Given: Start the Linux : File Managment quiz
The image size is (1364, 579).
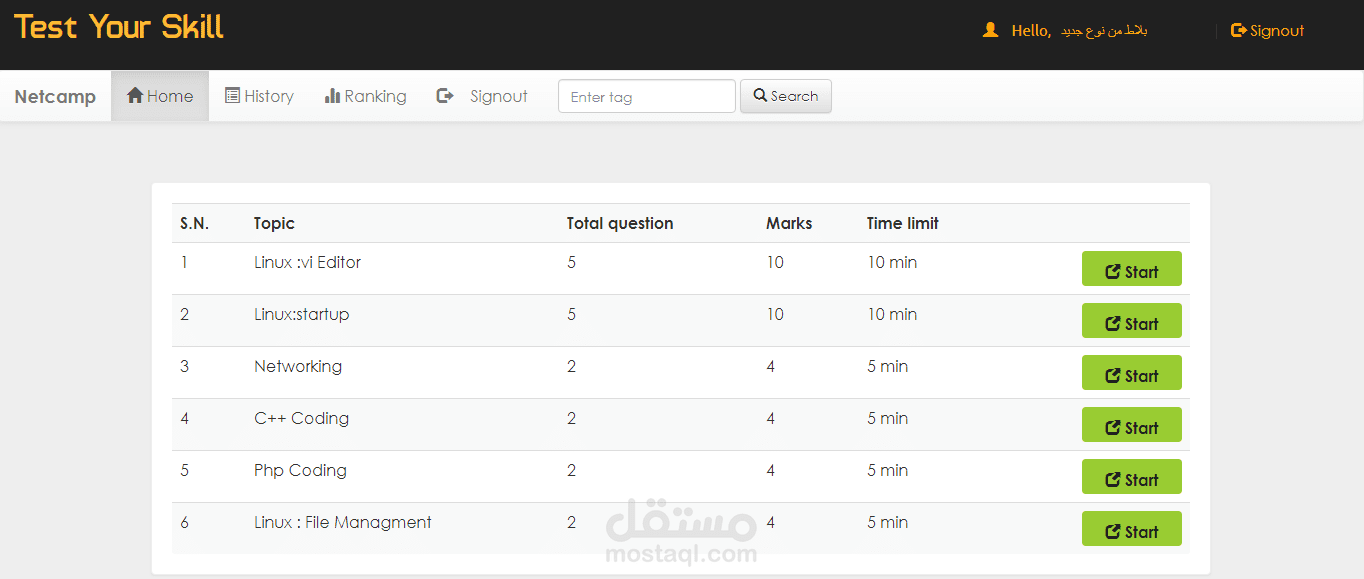Looking at the screenshot, I should [x=1131, y=529].
